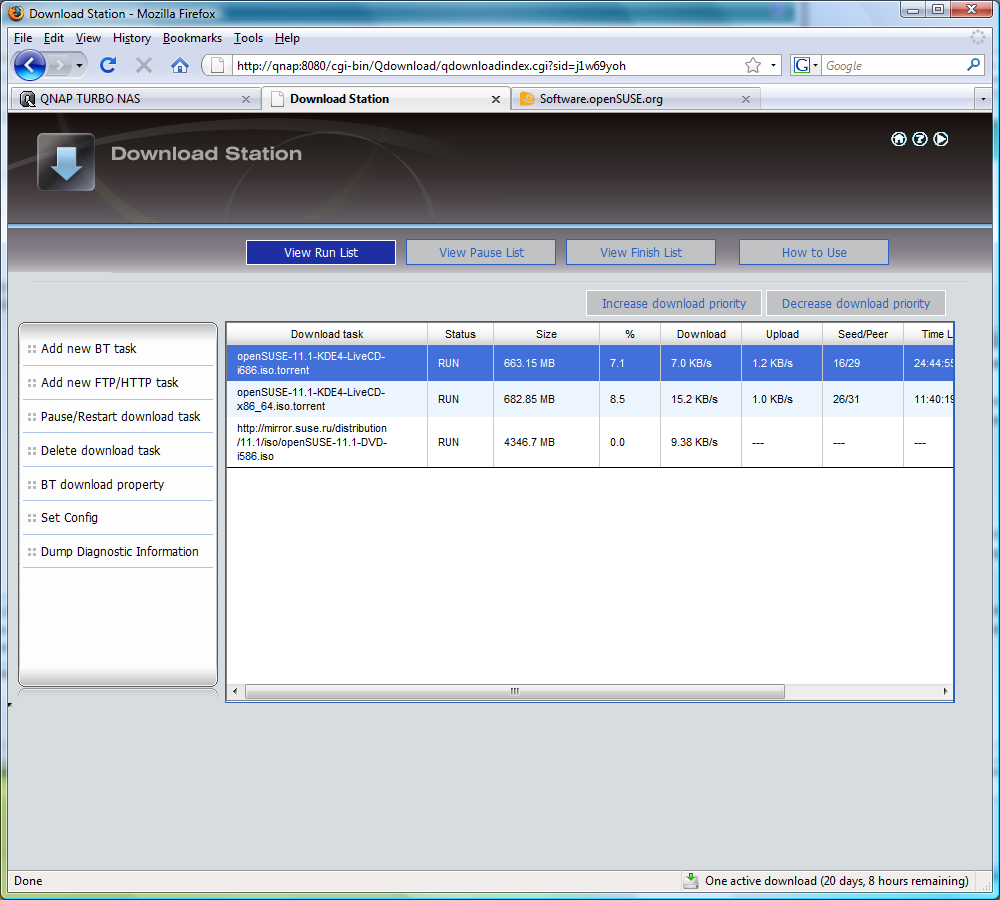1000x900 pixels.
Task: Close the Software.openSUSE.org tab
Action: [x=746, y=100]
